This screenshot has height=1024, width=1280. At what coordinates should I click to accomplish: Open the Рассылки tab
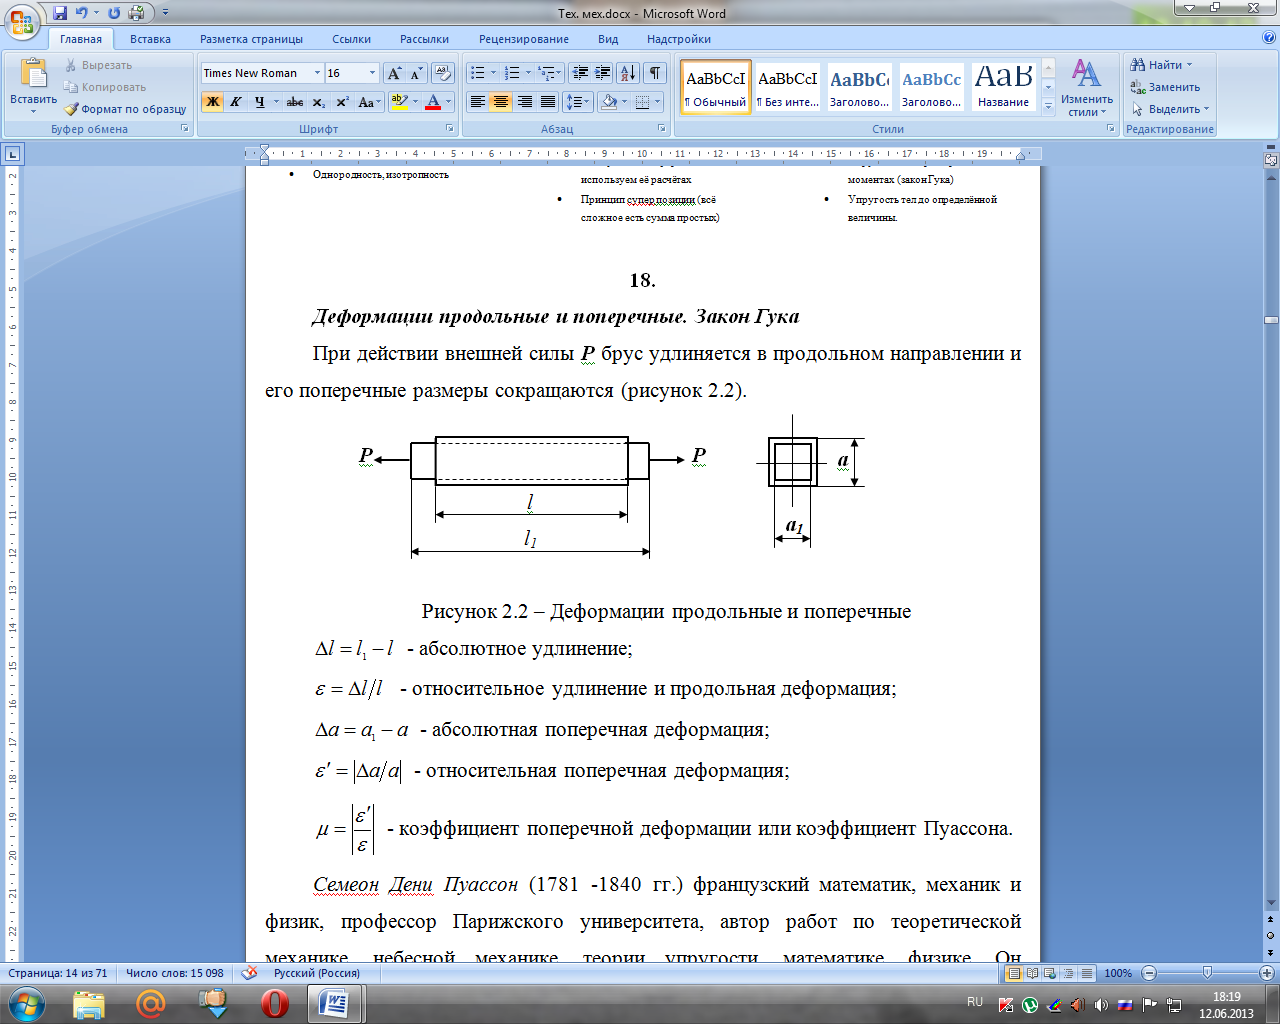[424, 39]
